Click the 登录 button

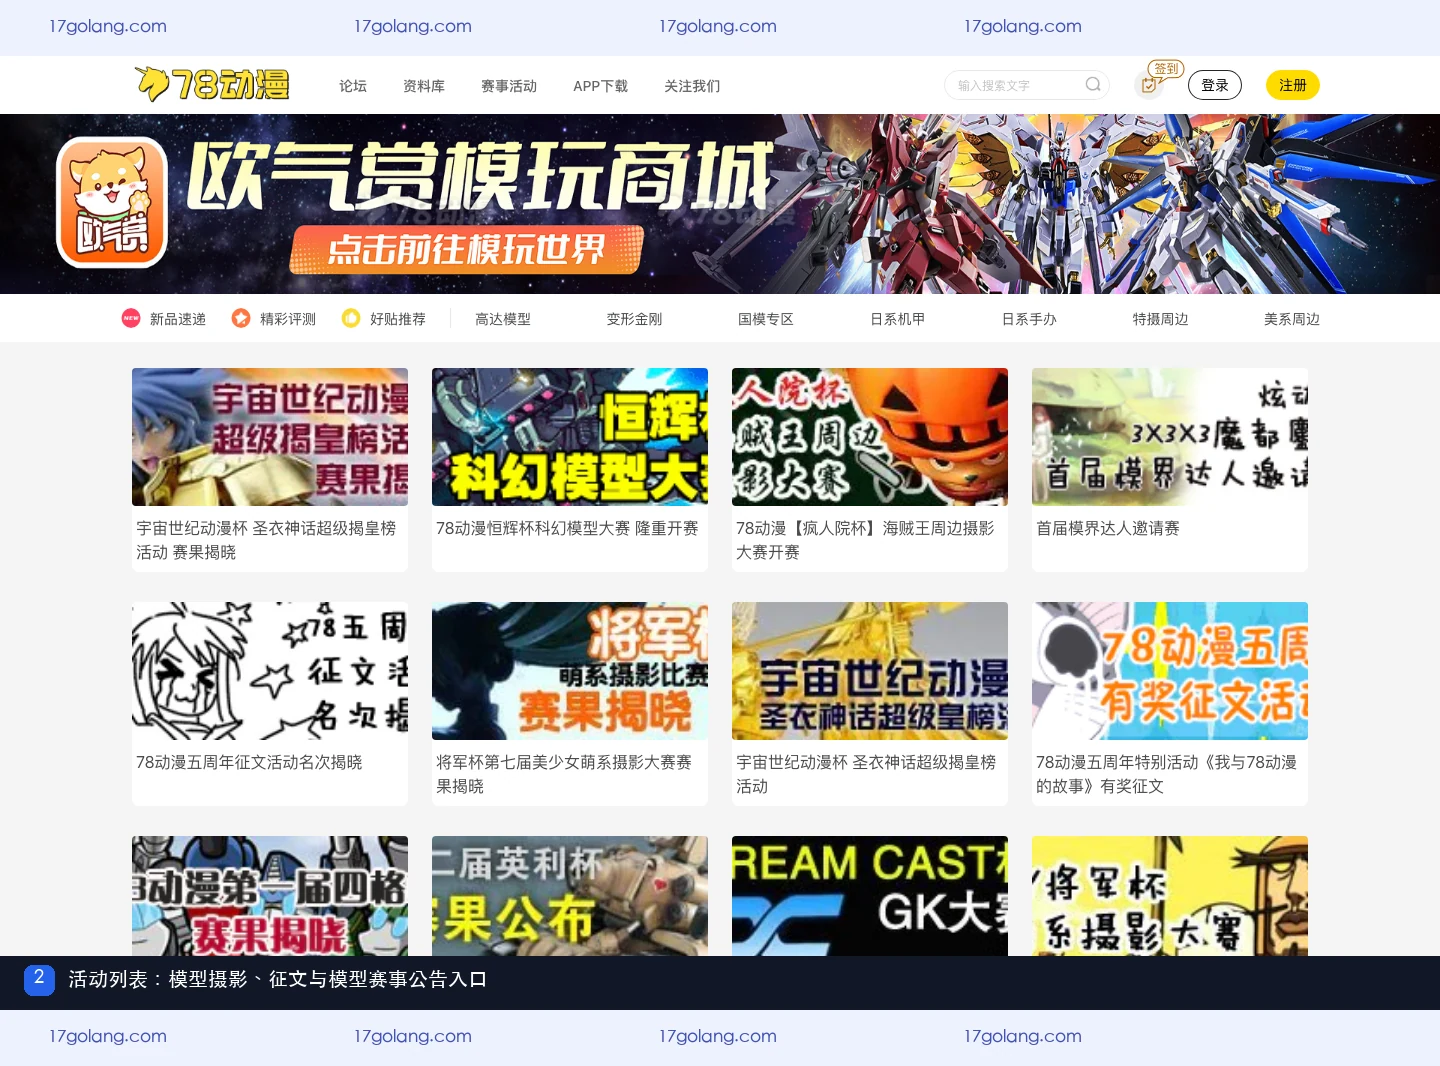coord(1215,85)
